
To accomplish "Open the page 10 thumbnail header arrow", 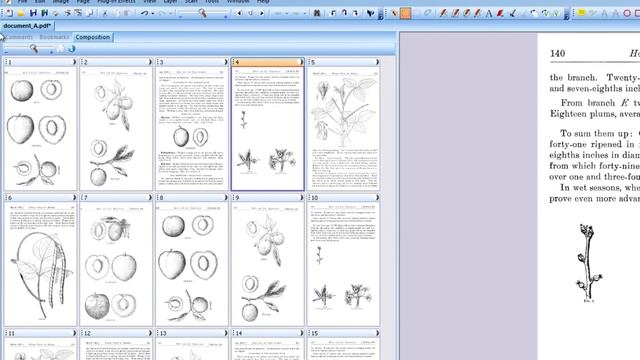I will 377,198.
